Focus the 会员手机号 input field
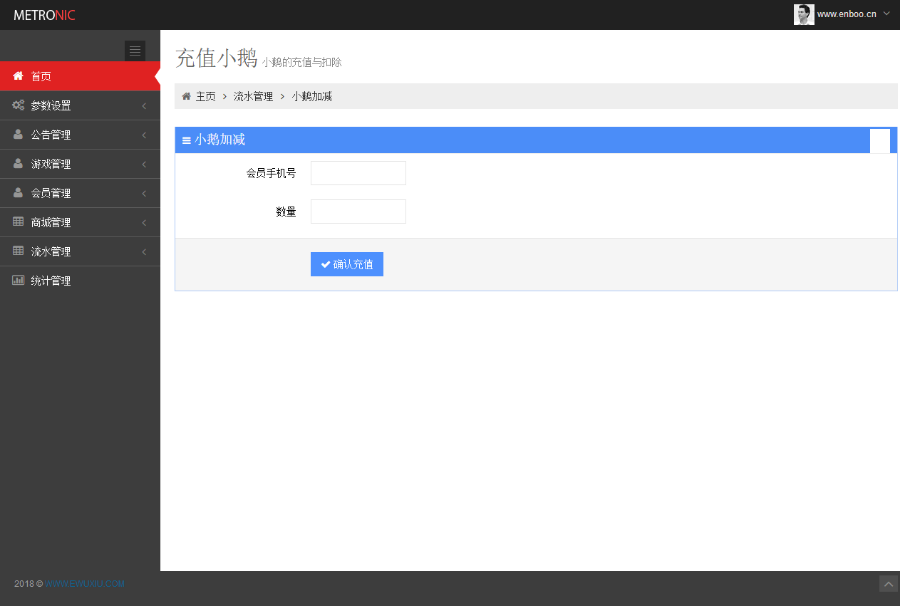 coord(358,173)
